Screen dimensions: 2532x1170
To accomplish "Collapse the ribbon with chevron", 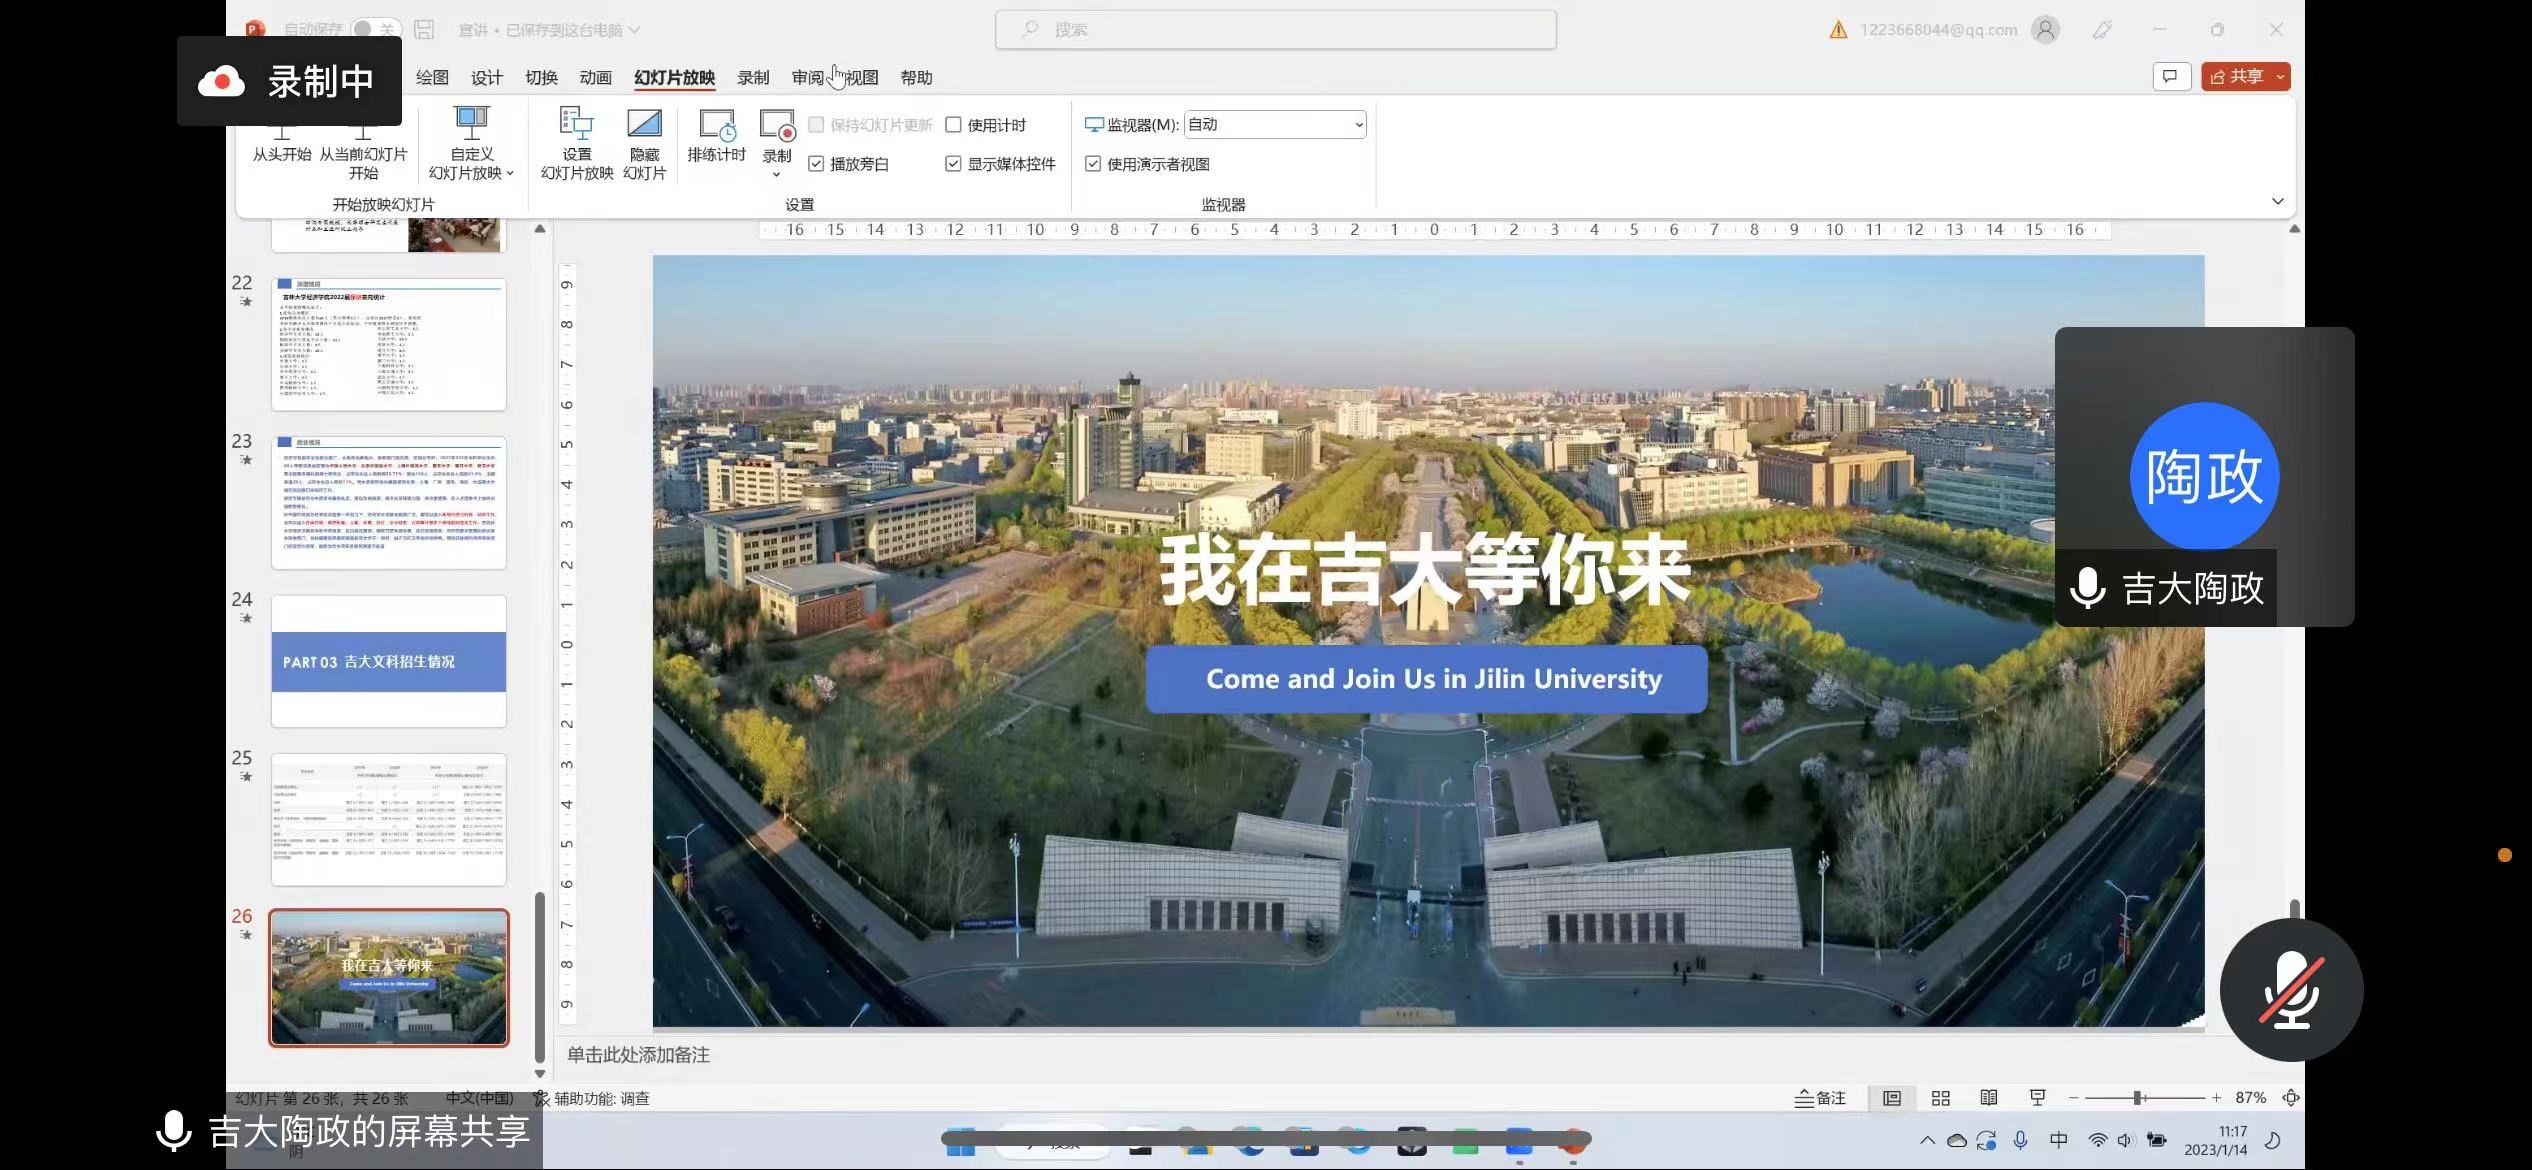I will point(2278,202).
